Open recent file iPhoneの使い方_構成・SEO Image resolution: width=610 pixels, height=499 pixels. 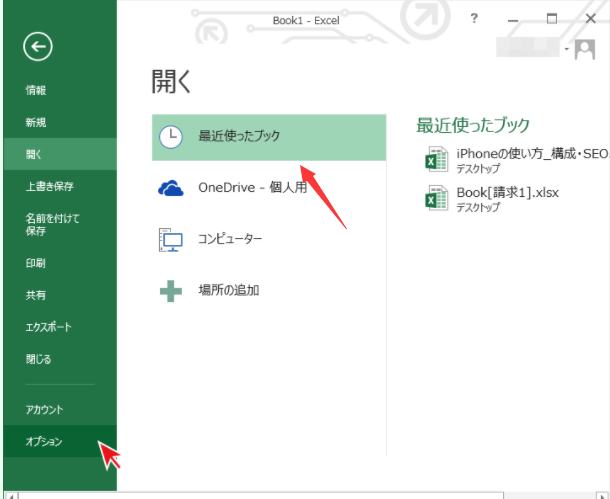516,159
